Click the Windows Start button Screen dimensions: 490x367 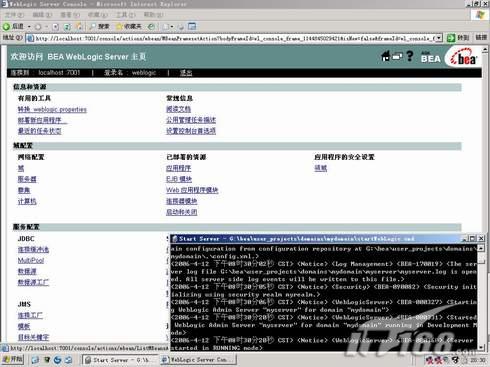tap(12, 360)
